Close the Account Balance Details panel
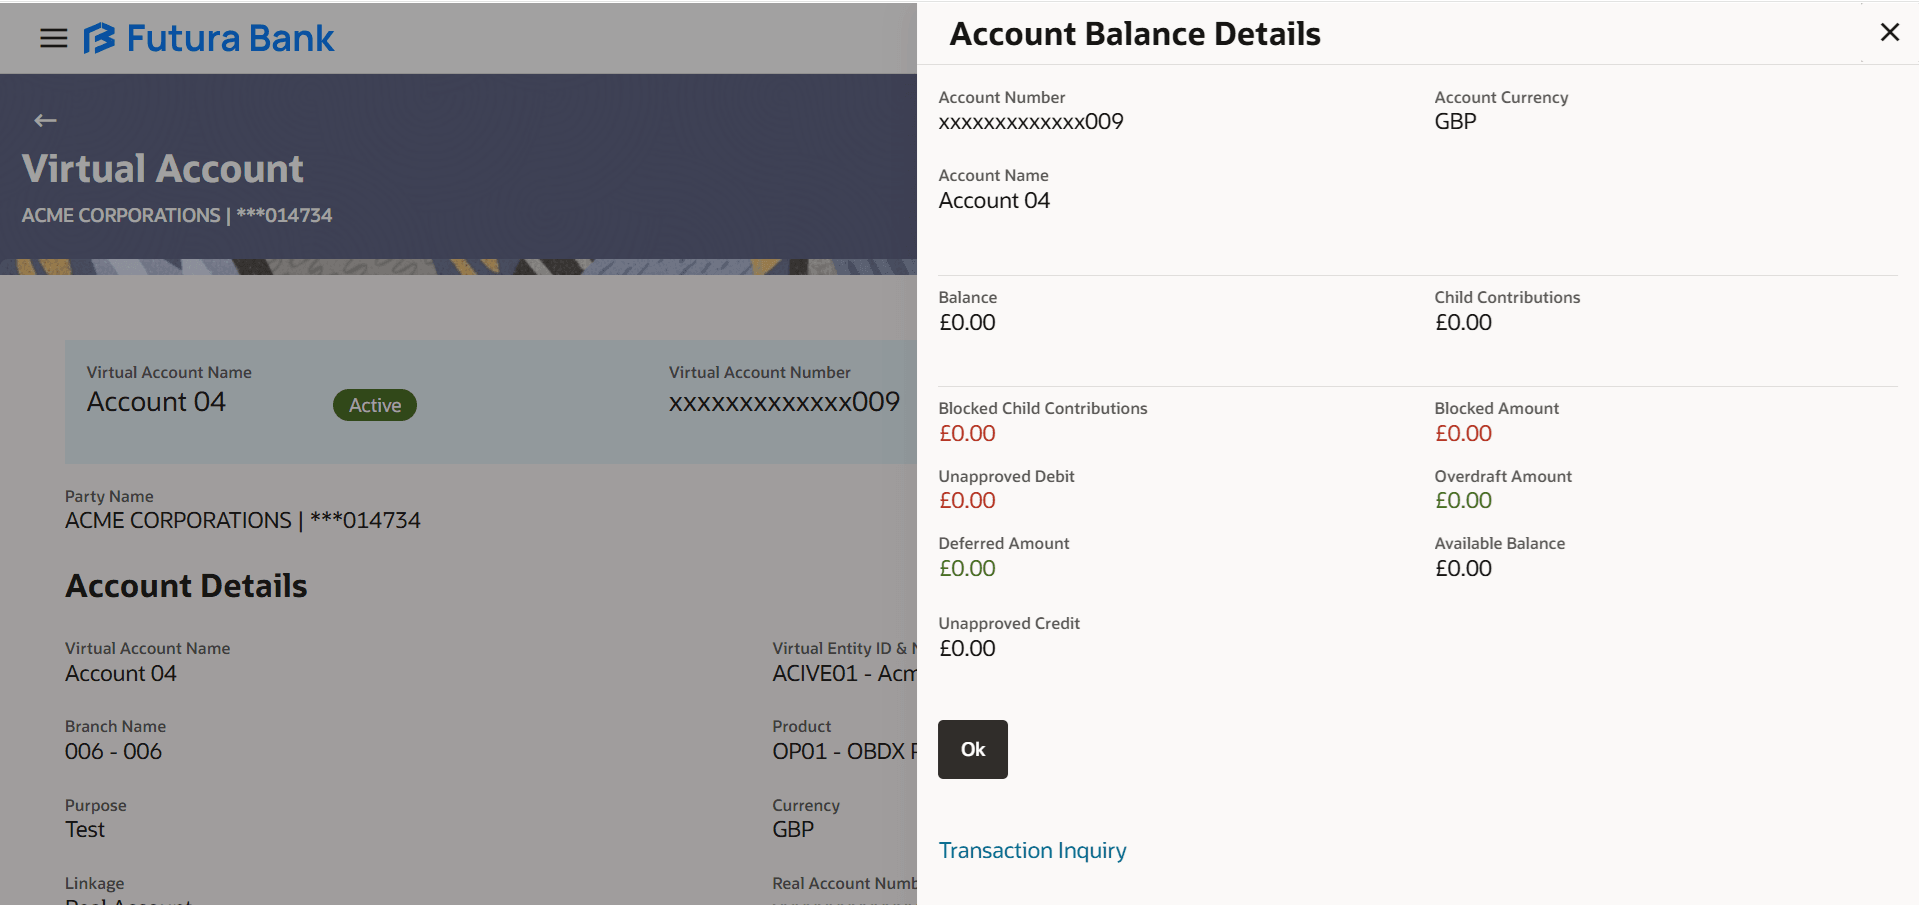This screenshot has height=905, width=1919. click(1889, 32)
